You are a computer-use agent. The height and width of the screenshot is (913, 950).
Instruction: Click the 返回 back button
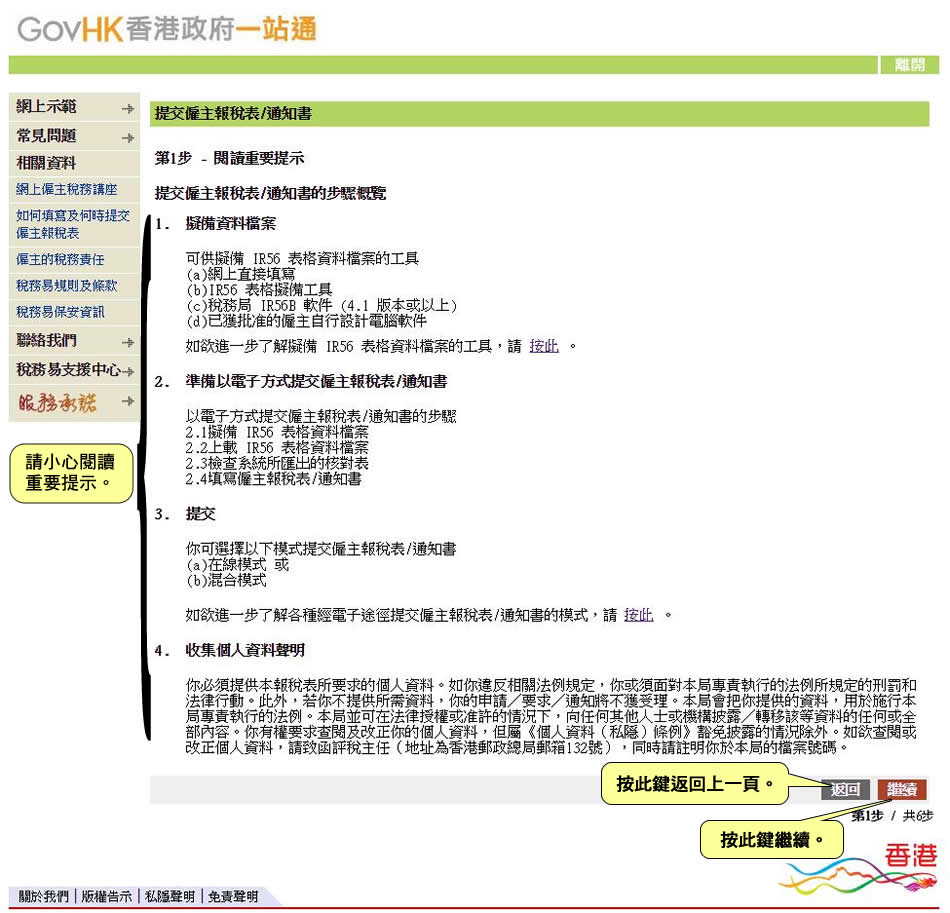(845, 789)
